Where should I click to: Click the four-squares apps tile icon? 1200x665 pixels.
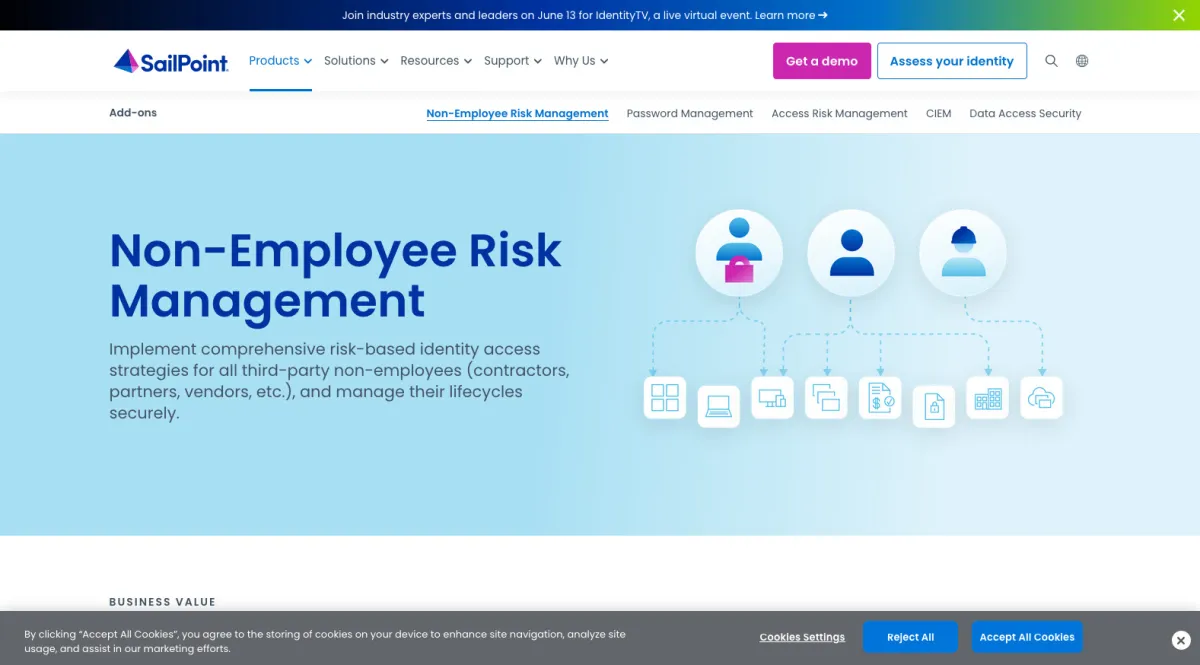[665, 397]
